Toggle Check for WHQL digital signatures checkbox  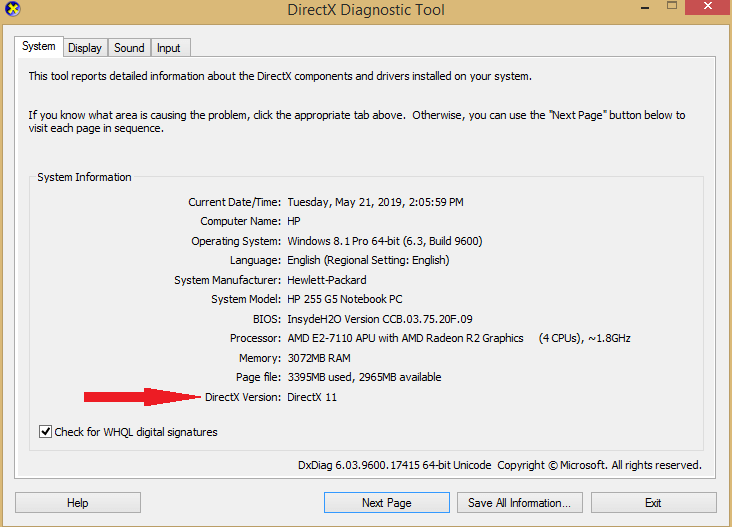(x=45, y=432)
